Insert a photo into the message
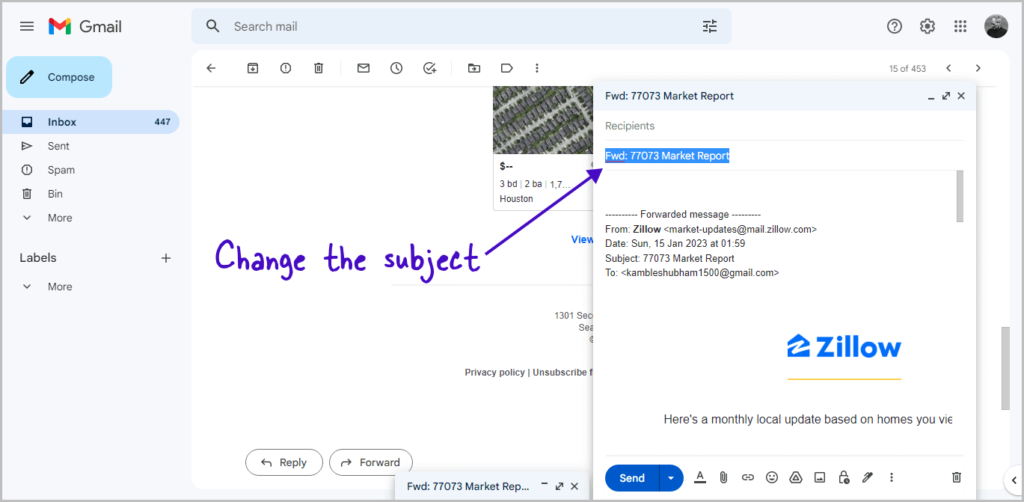Image resolution: width=1024 pixels, height=502 pixels. (x=820, y=477)
